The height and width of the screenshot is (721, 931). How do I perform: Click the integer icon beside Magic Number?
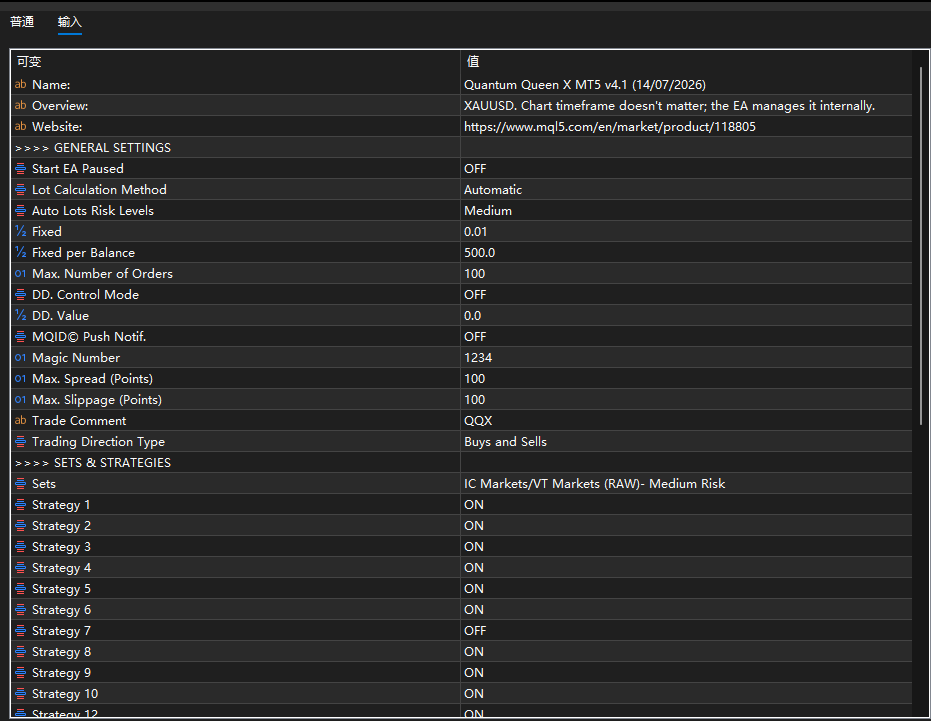tap(20, 358)
